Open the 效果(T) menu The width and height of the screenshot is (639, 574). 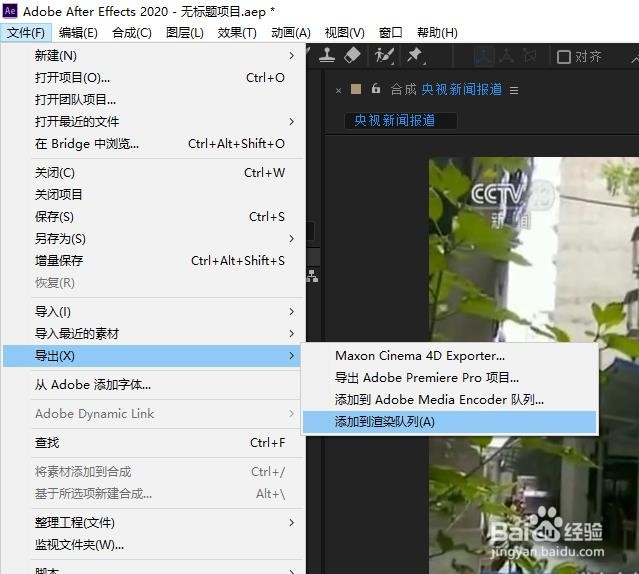click(x=237, y=33)
